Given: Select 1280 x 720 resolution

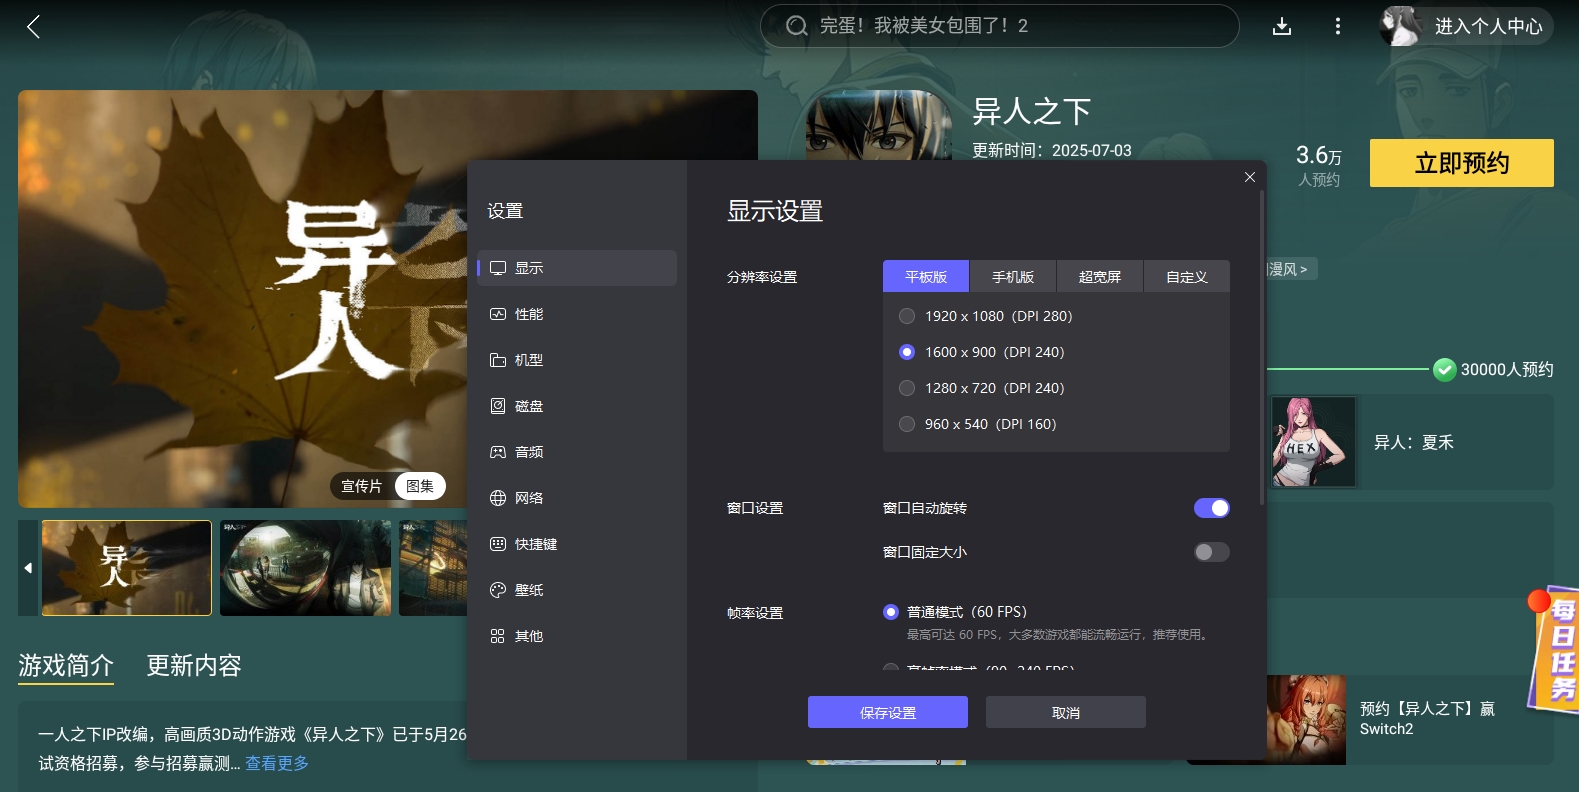Looking at the screenshot, I should tap(907, 388).
